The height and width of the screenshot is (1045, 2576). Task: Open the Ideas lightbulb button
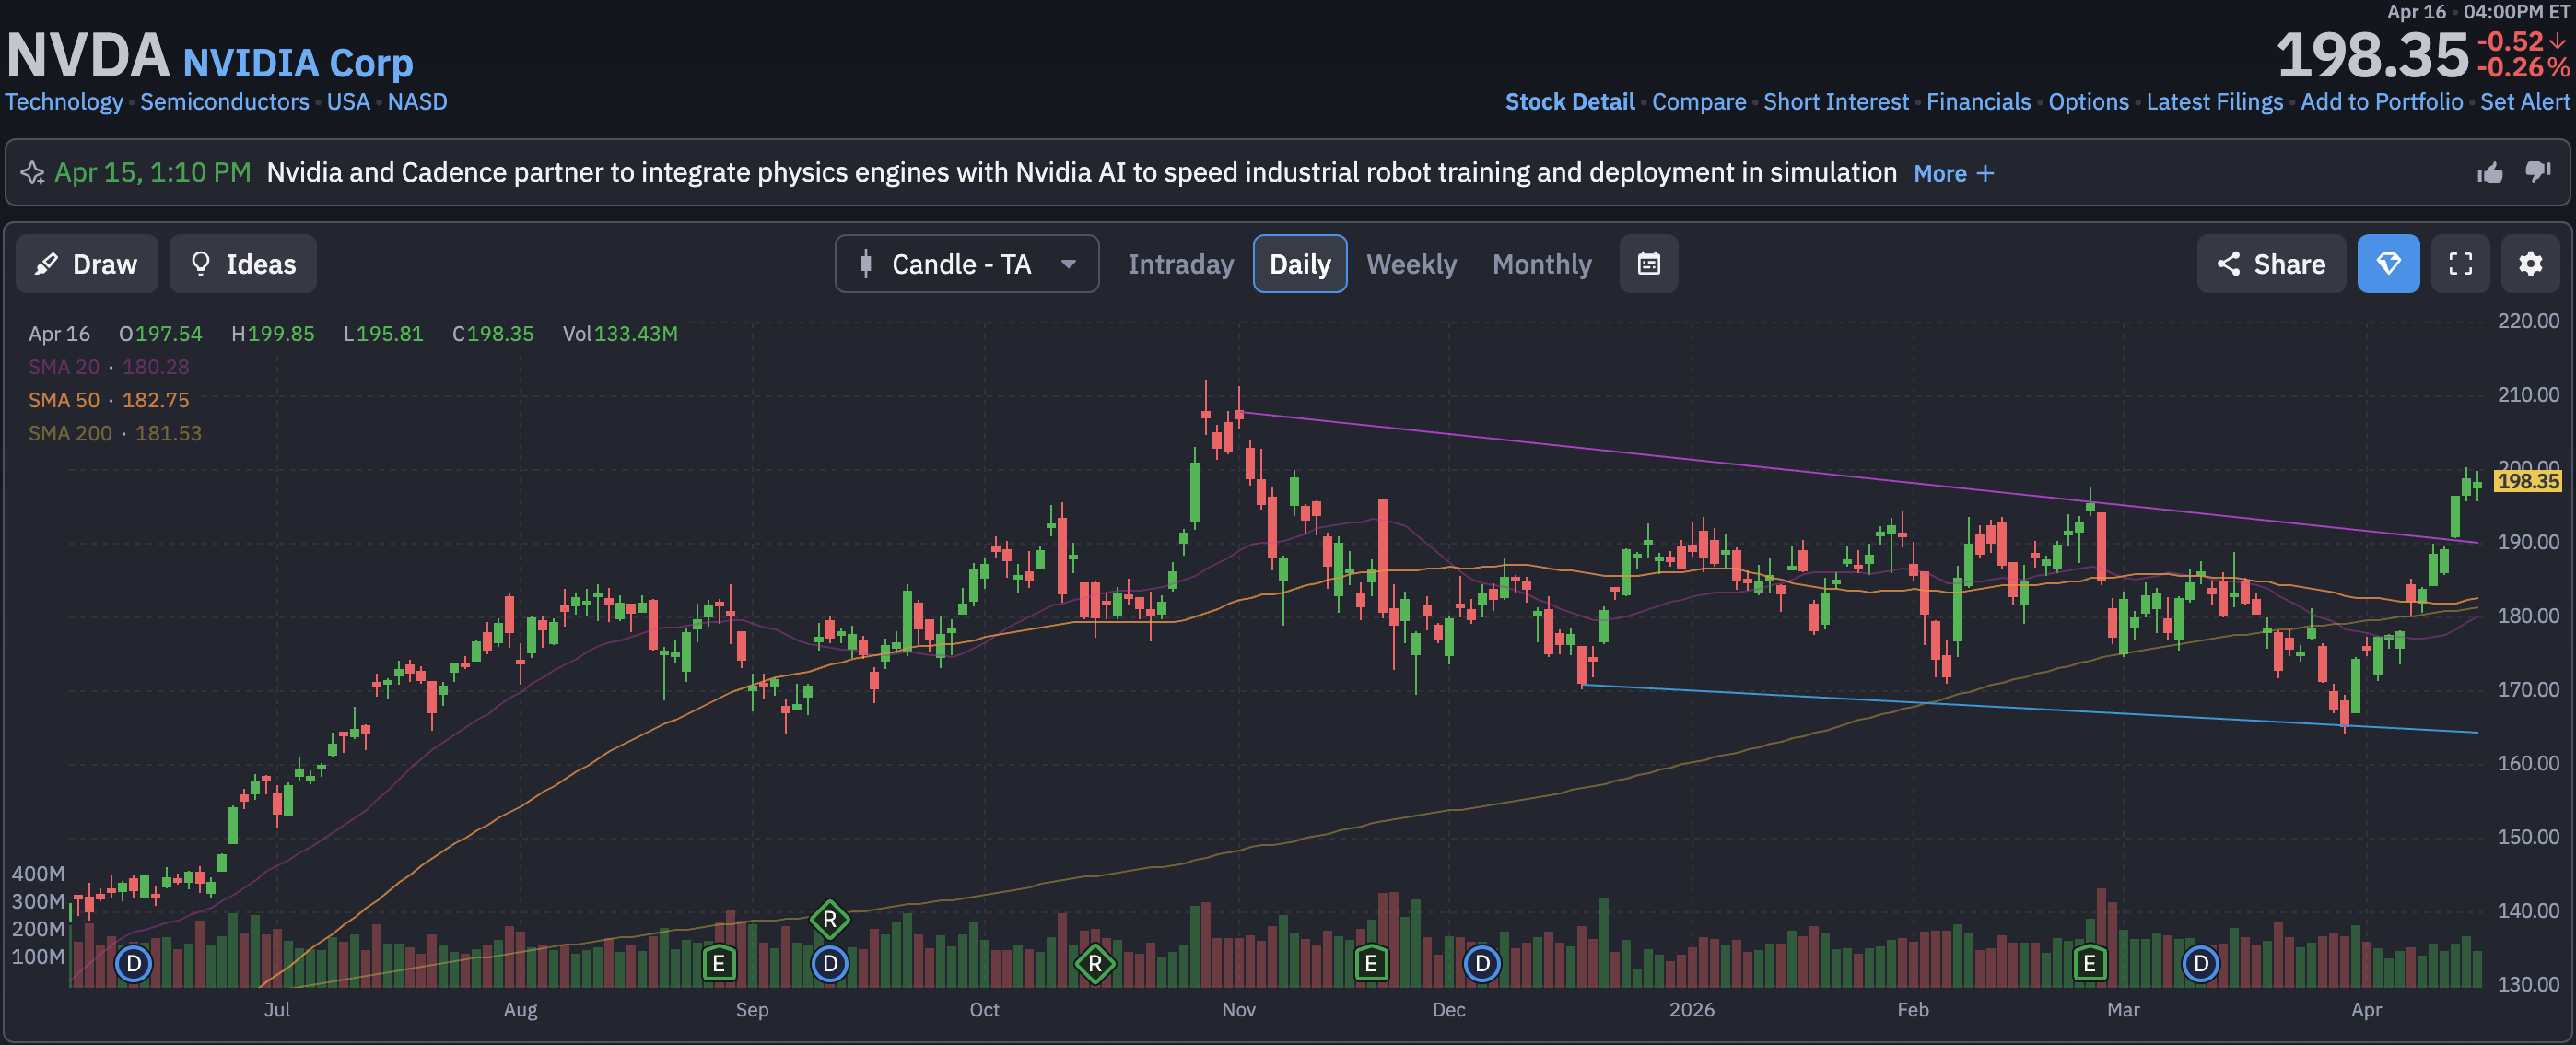pos(243,264)
